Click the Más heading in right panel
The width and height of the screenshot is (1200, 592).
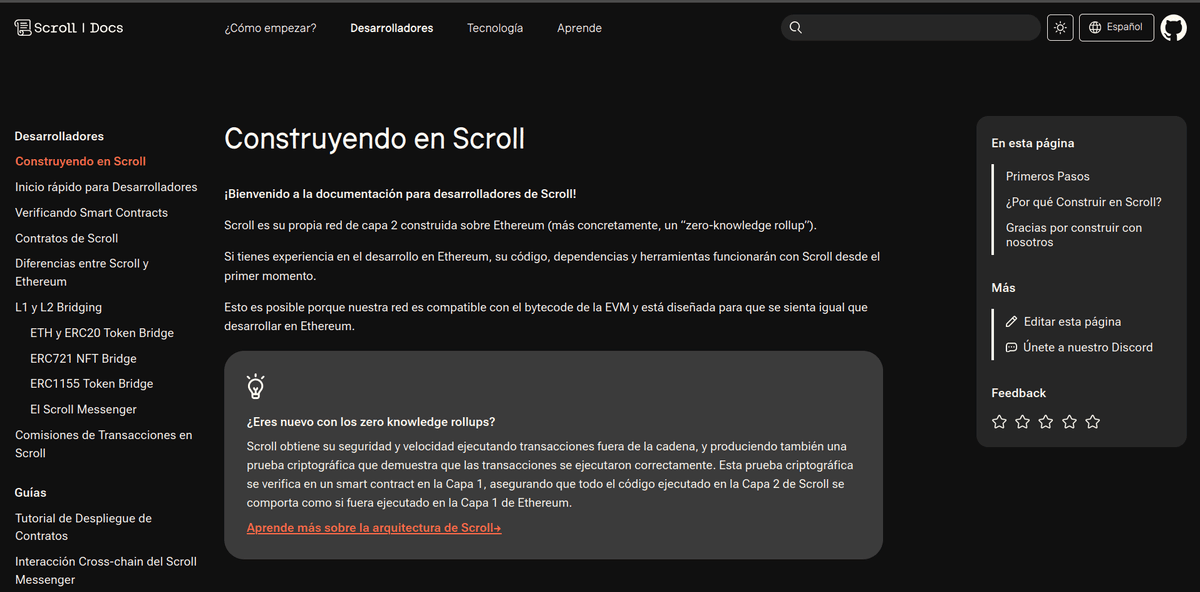click(x=1003, y=288)
